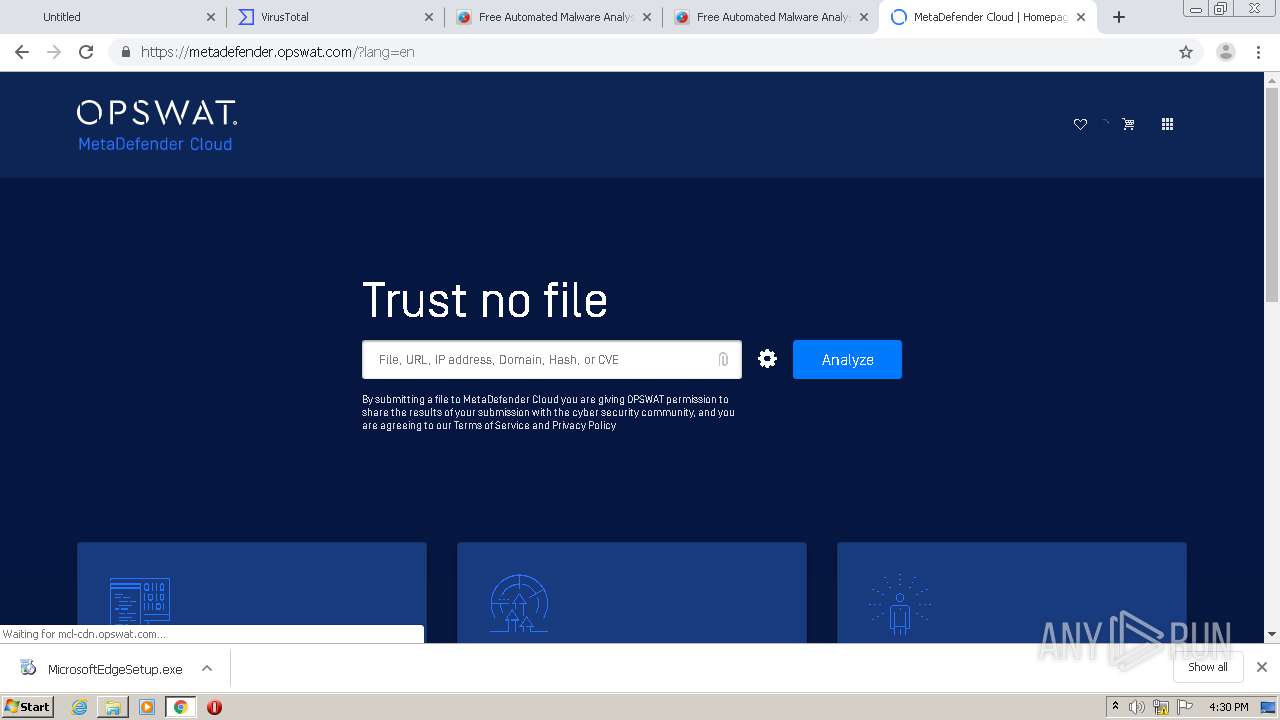Click the OPSWAT MetaDefender Cloud logo
The image size is (1280, 720).
157,125
